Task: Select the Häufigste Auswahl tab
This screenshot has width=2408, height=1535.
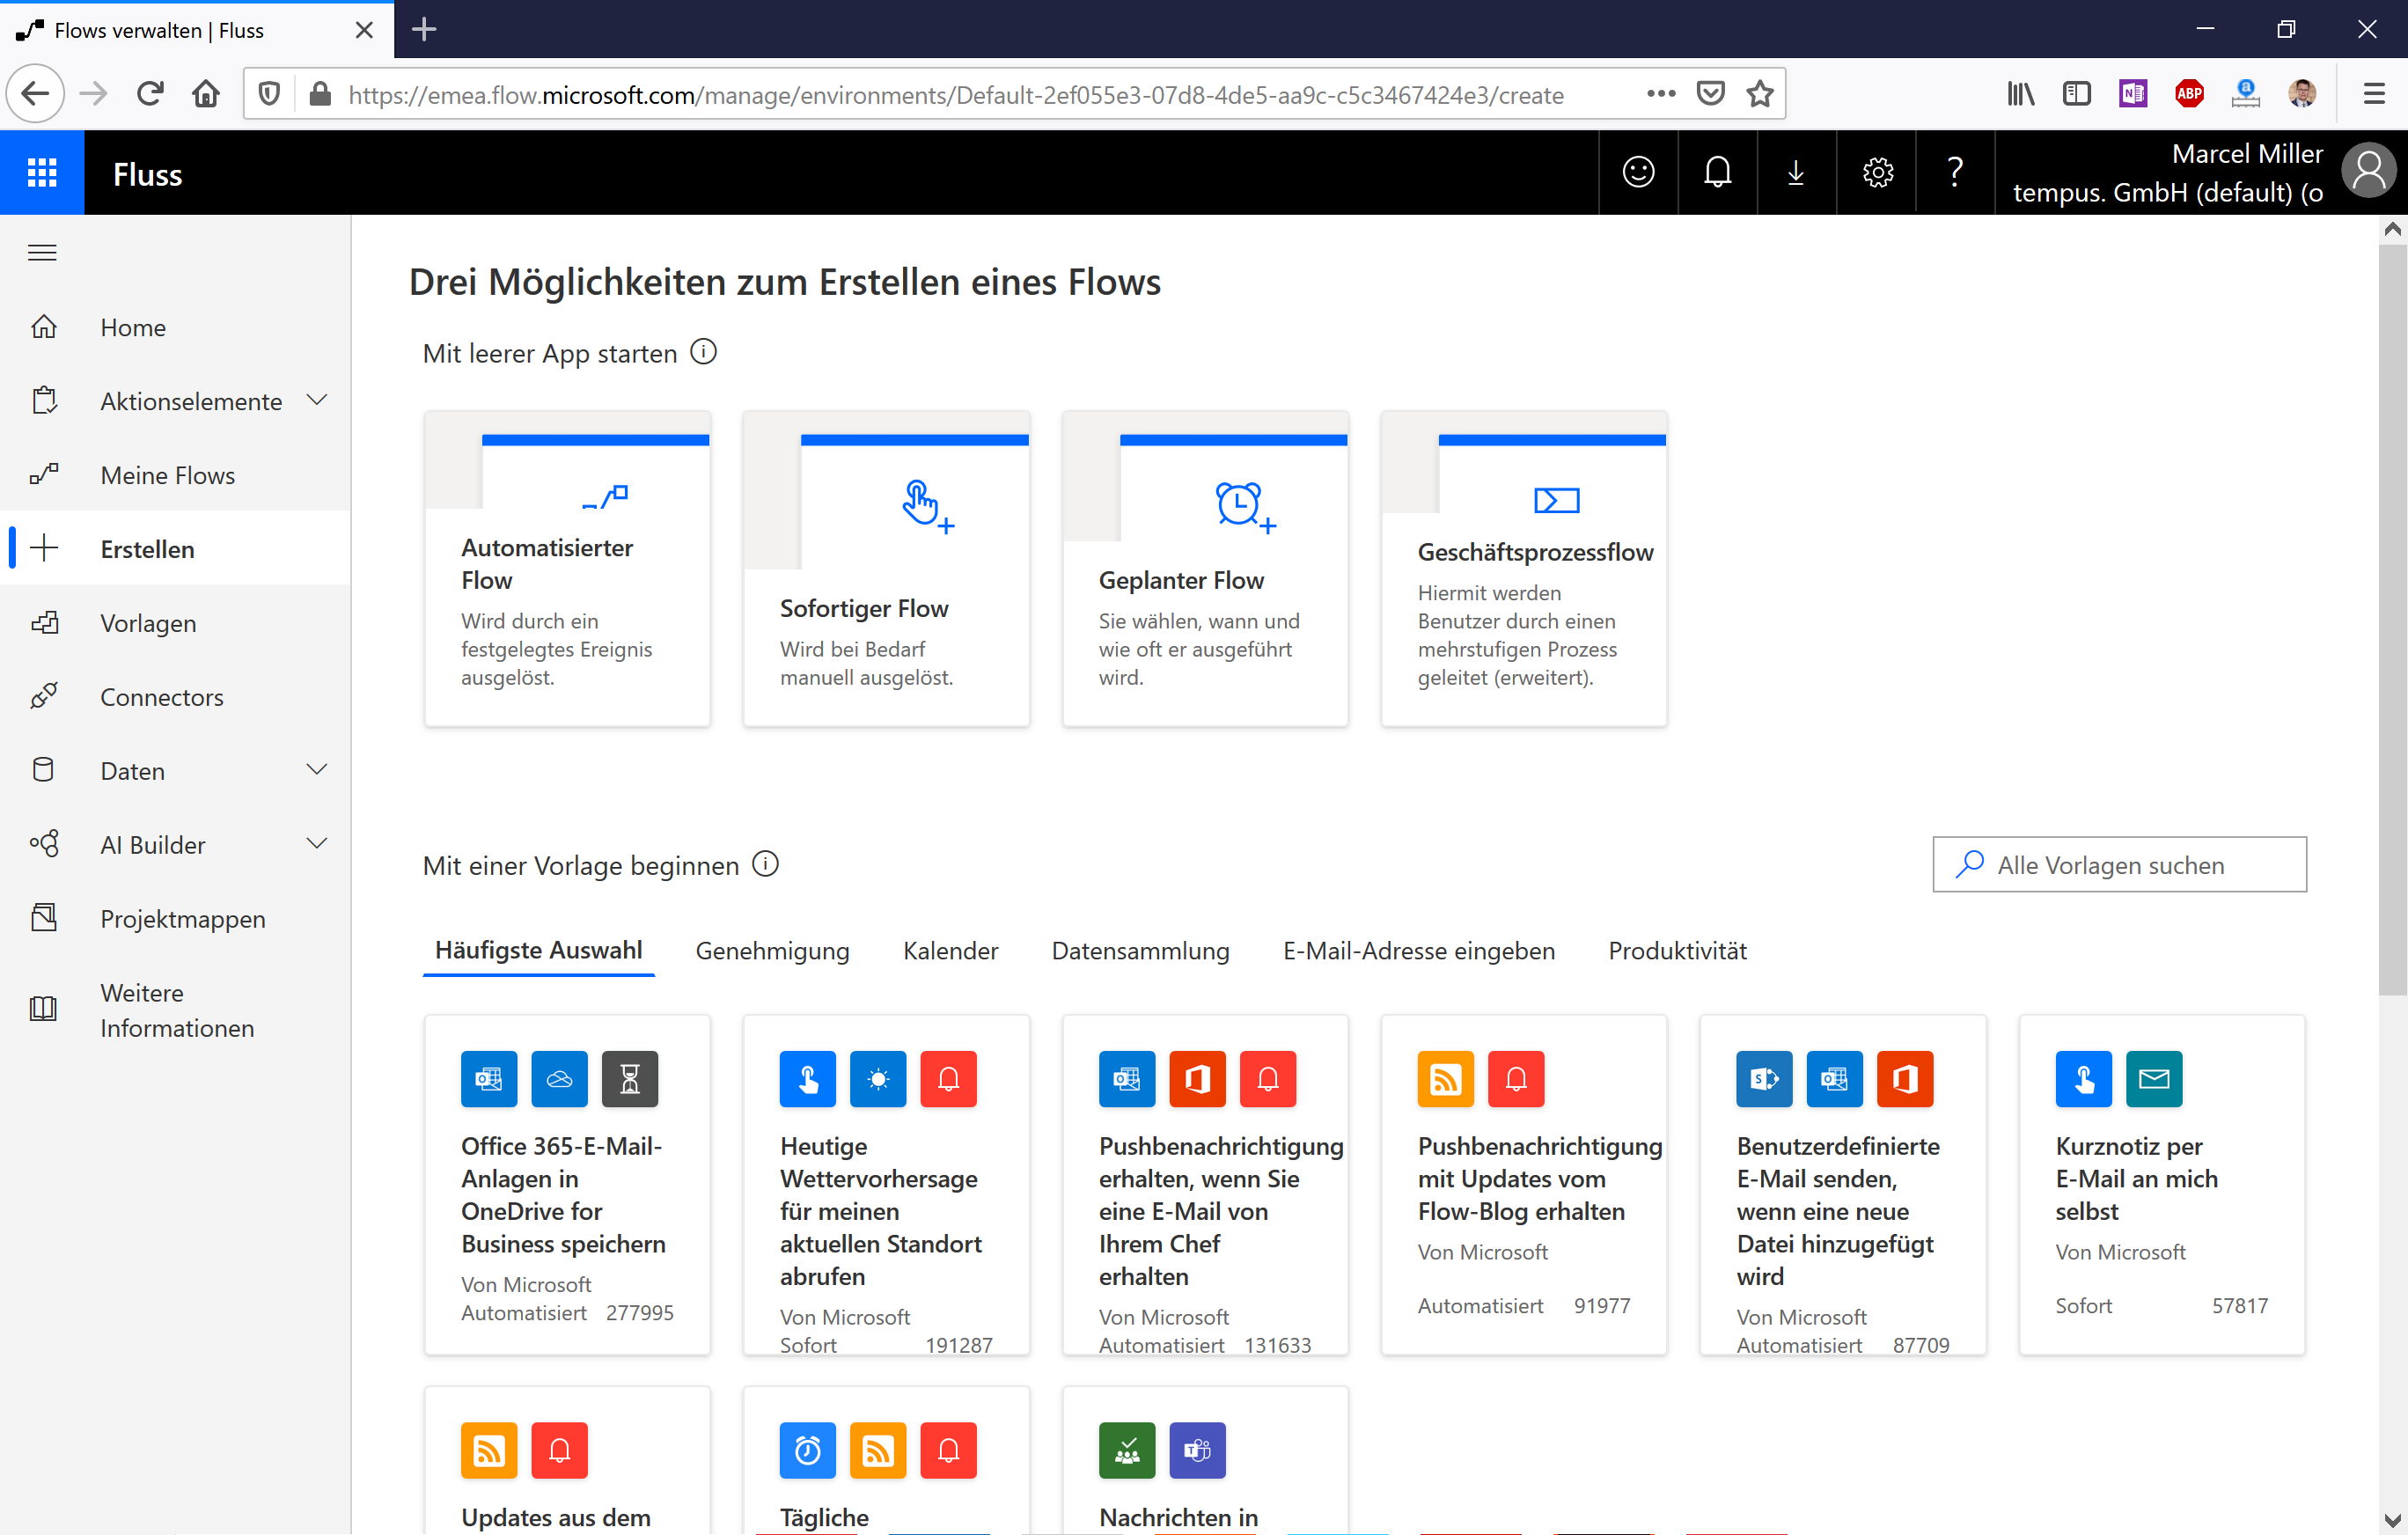Action: pyautogui.click(x=538, y=950)
